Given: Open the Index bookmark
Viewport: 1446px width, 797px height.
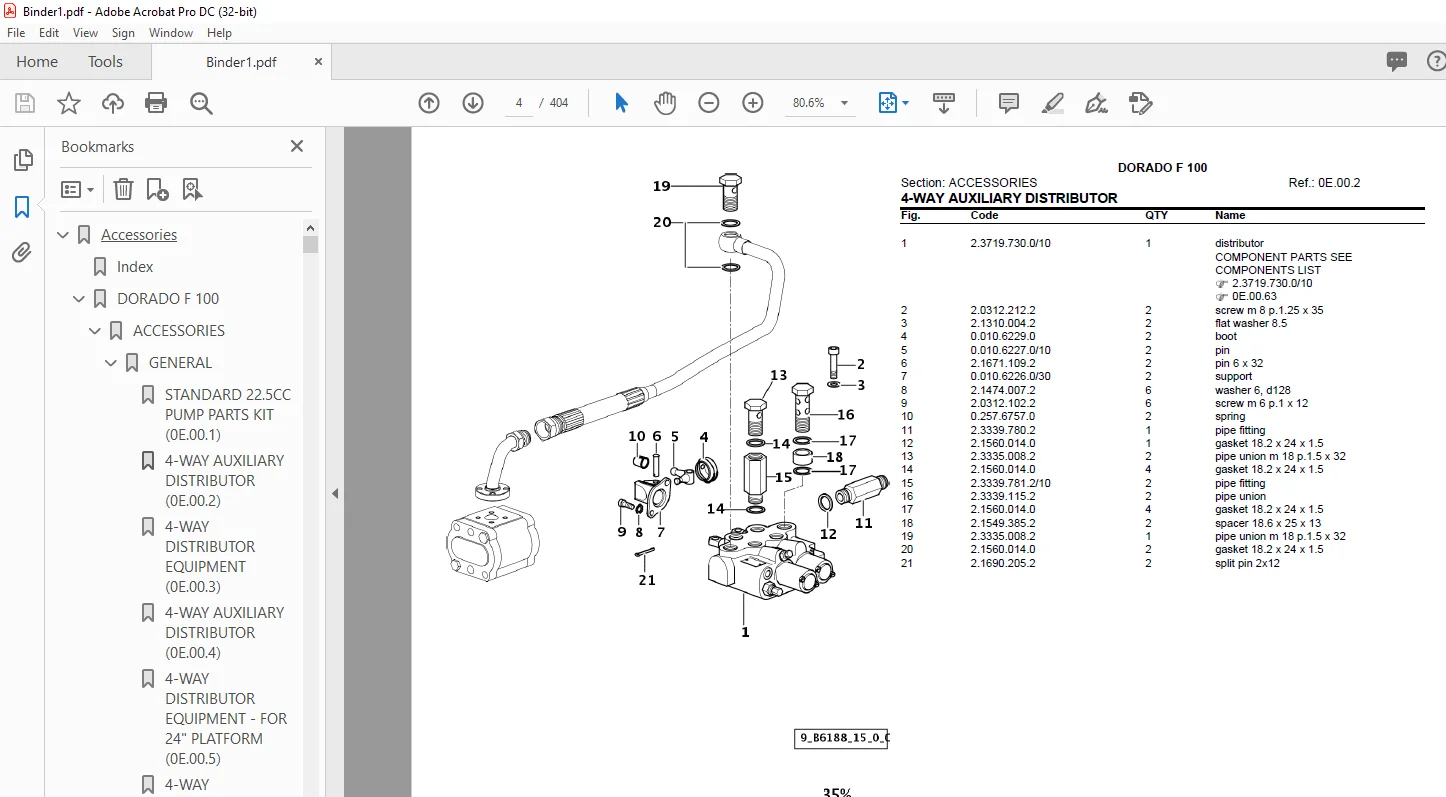Looking at the screenshot, I should pyautogui.click(x=135, y=267).
